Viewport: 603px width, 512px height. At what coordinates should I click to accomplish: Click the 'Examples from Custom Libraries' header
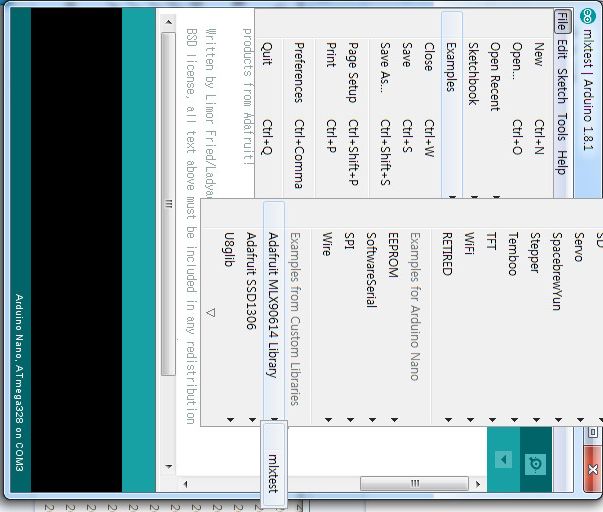click(x=295, y=319)
